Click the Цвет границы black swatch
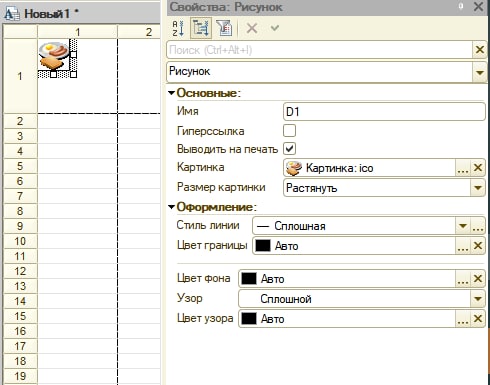The height and width of the screenshot is (385, 490). click(x=263, y=246)
